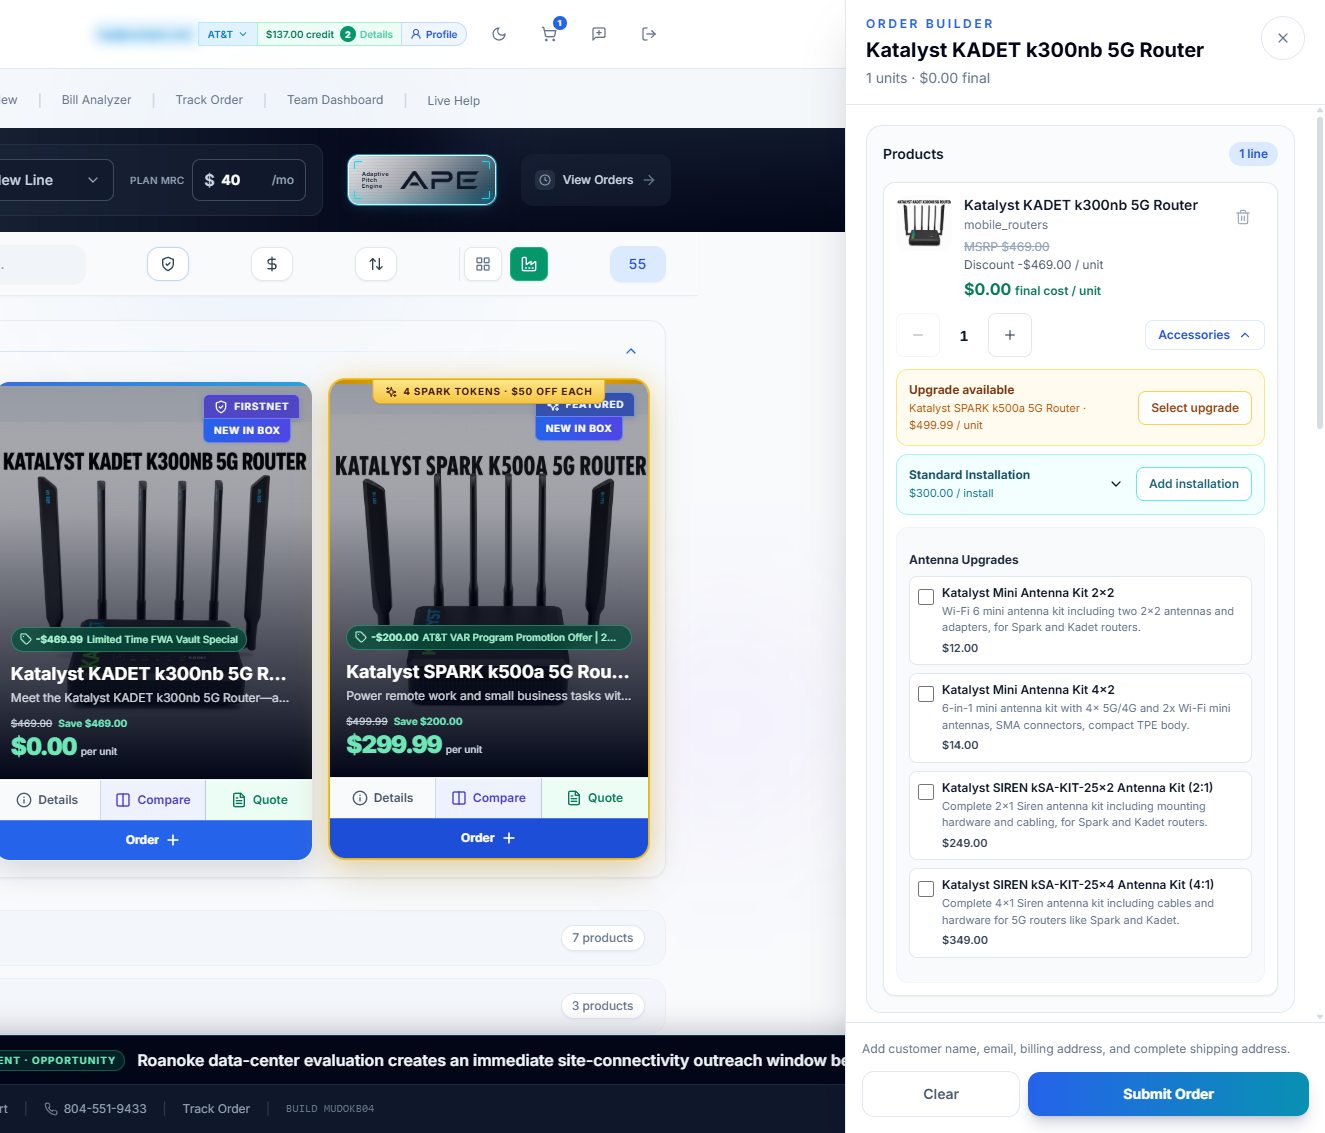Check Katalyst SIREN kSA-KIT-25×4 Antenna Kit
Screen dimensions: 1325x1133
pos(926,889)
